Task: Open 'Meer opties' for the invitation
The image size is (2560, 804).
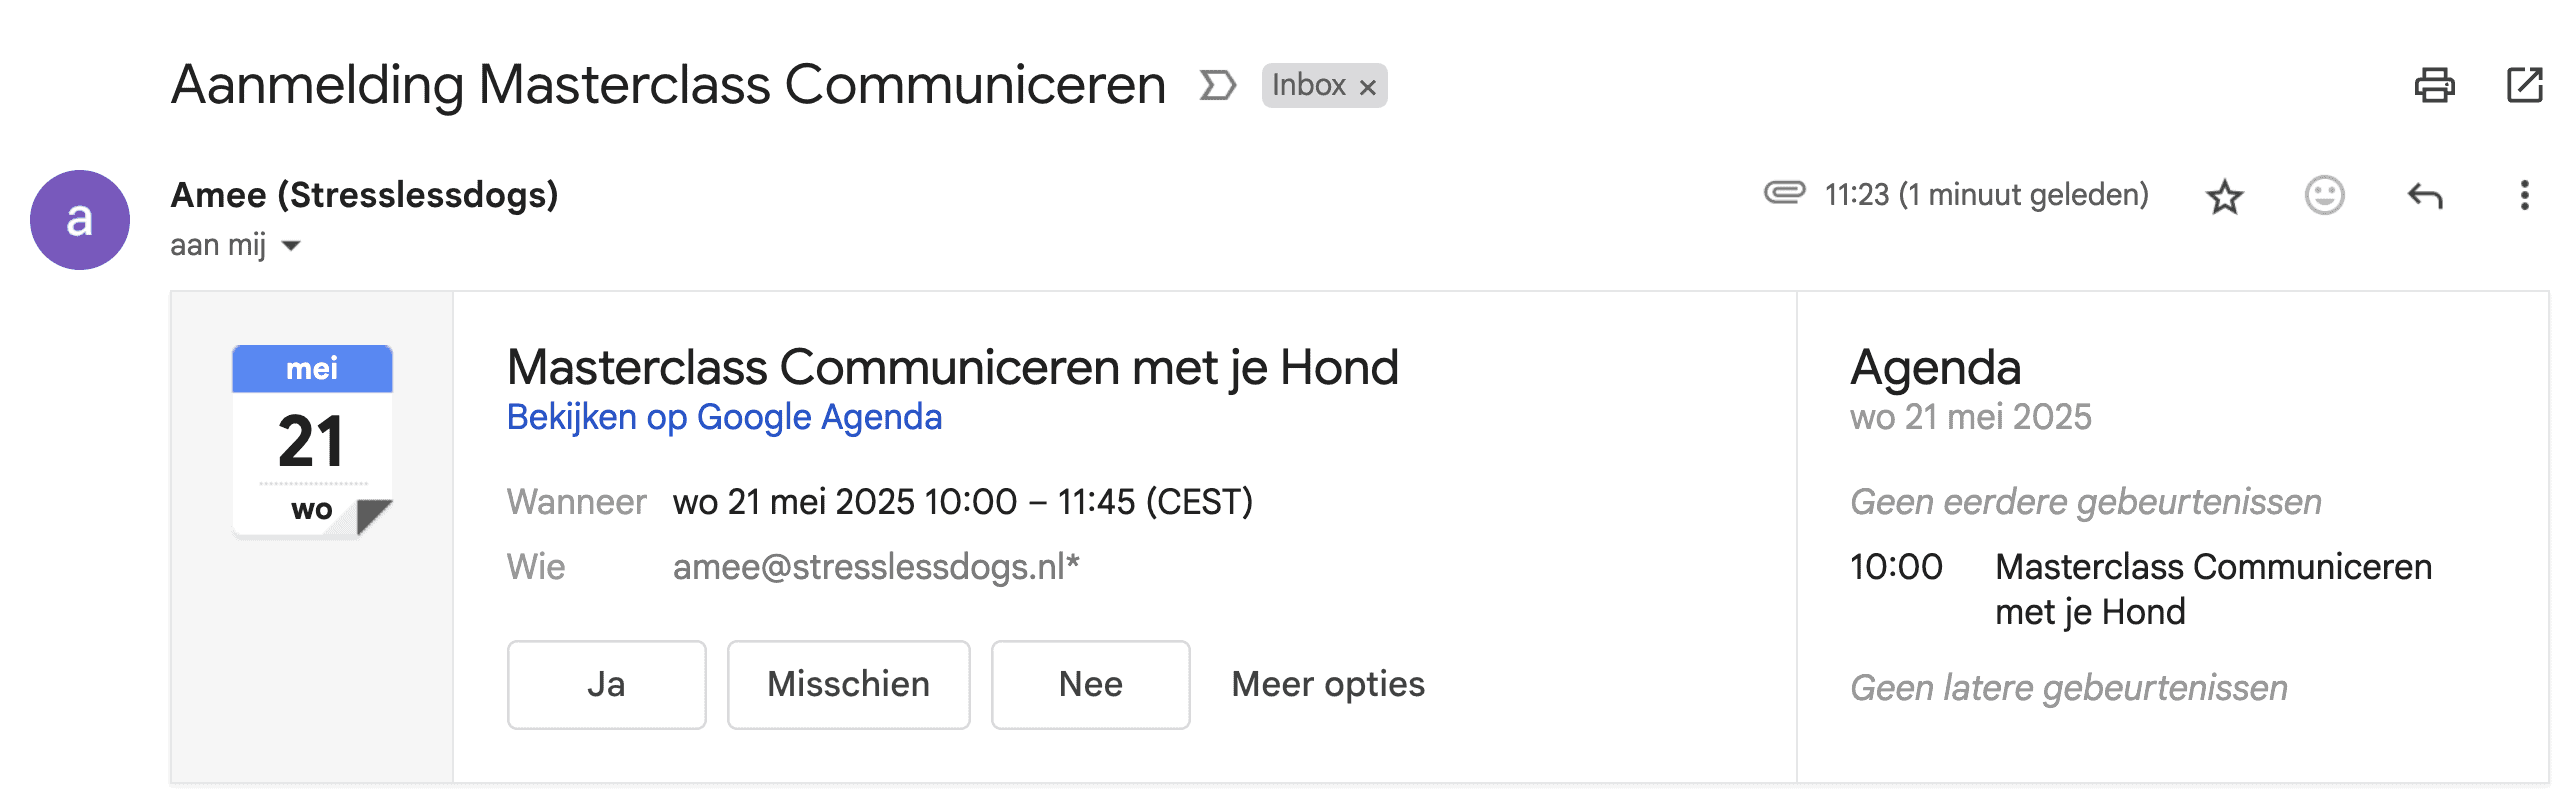Action: [1328, 685]
